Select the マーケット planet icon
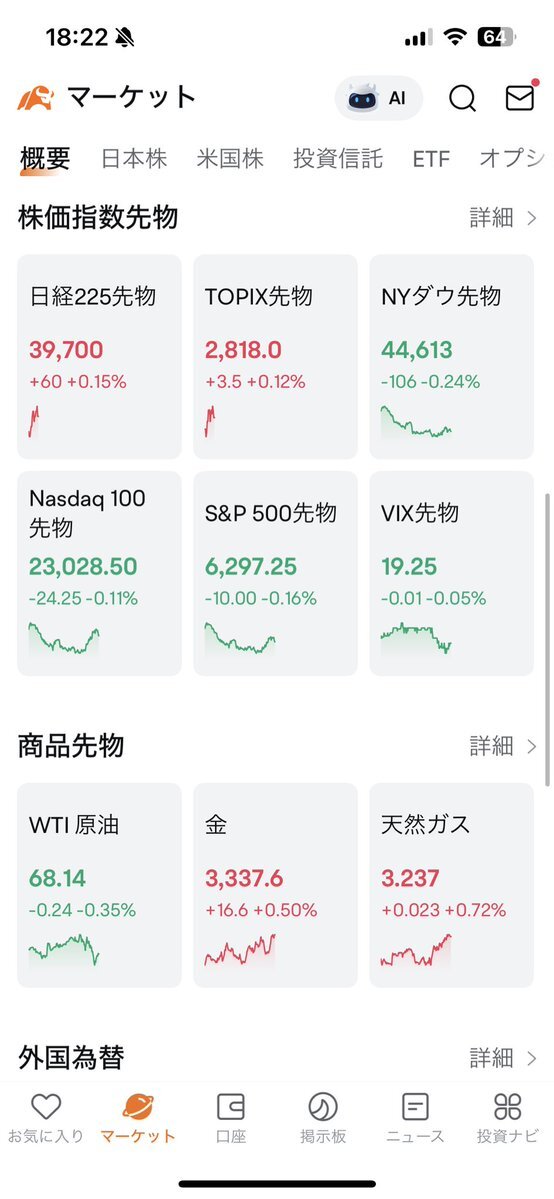Screen dimensions: 554x1199 point(138,1106)
